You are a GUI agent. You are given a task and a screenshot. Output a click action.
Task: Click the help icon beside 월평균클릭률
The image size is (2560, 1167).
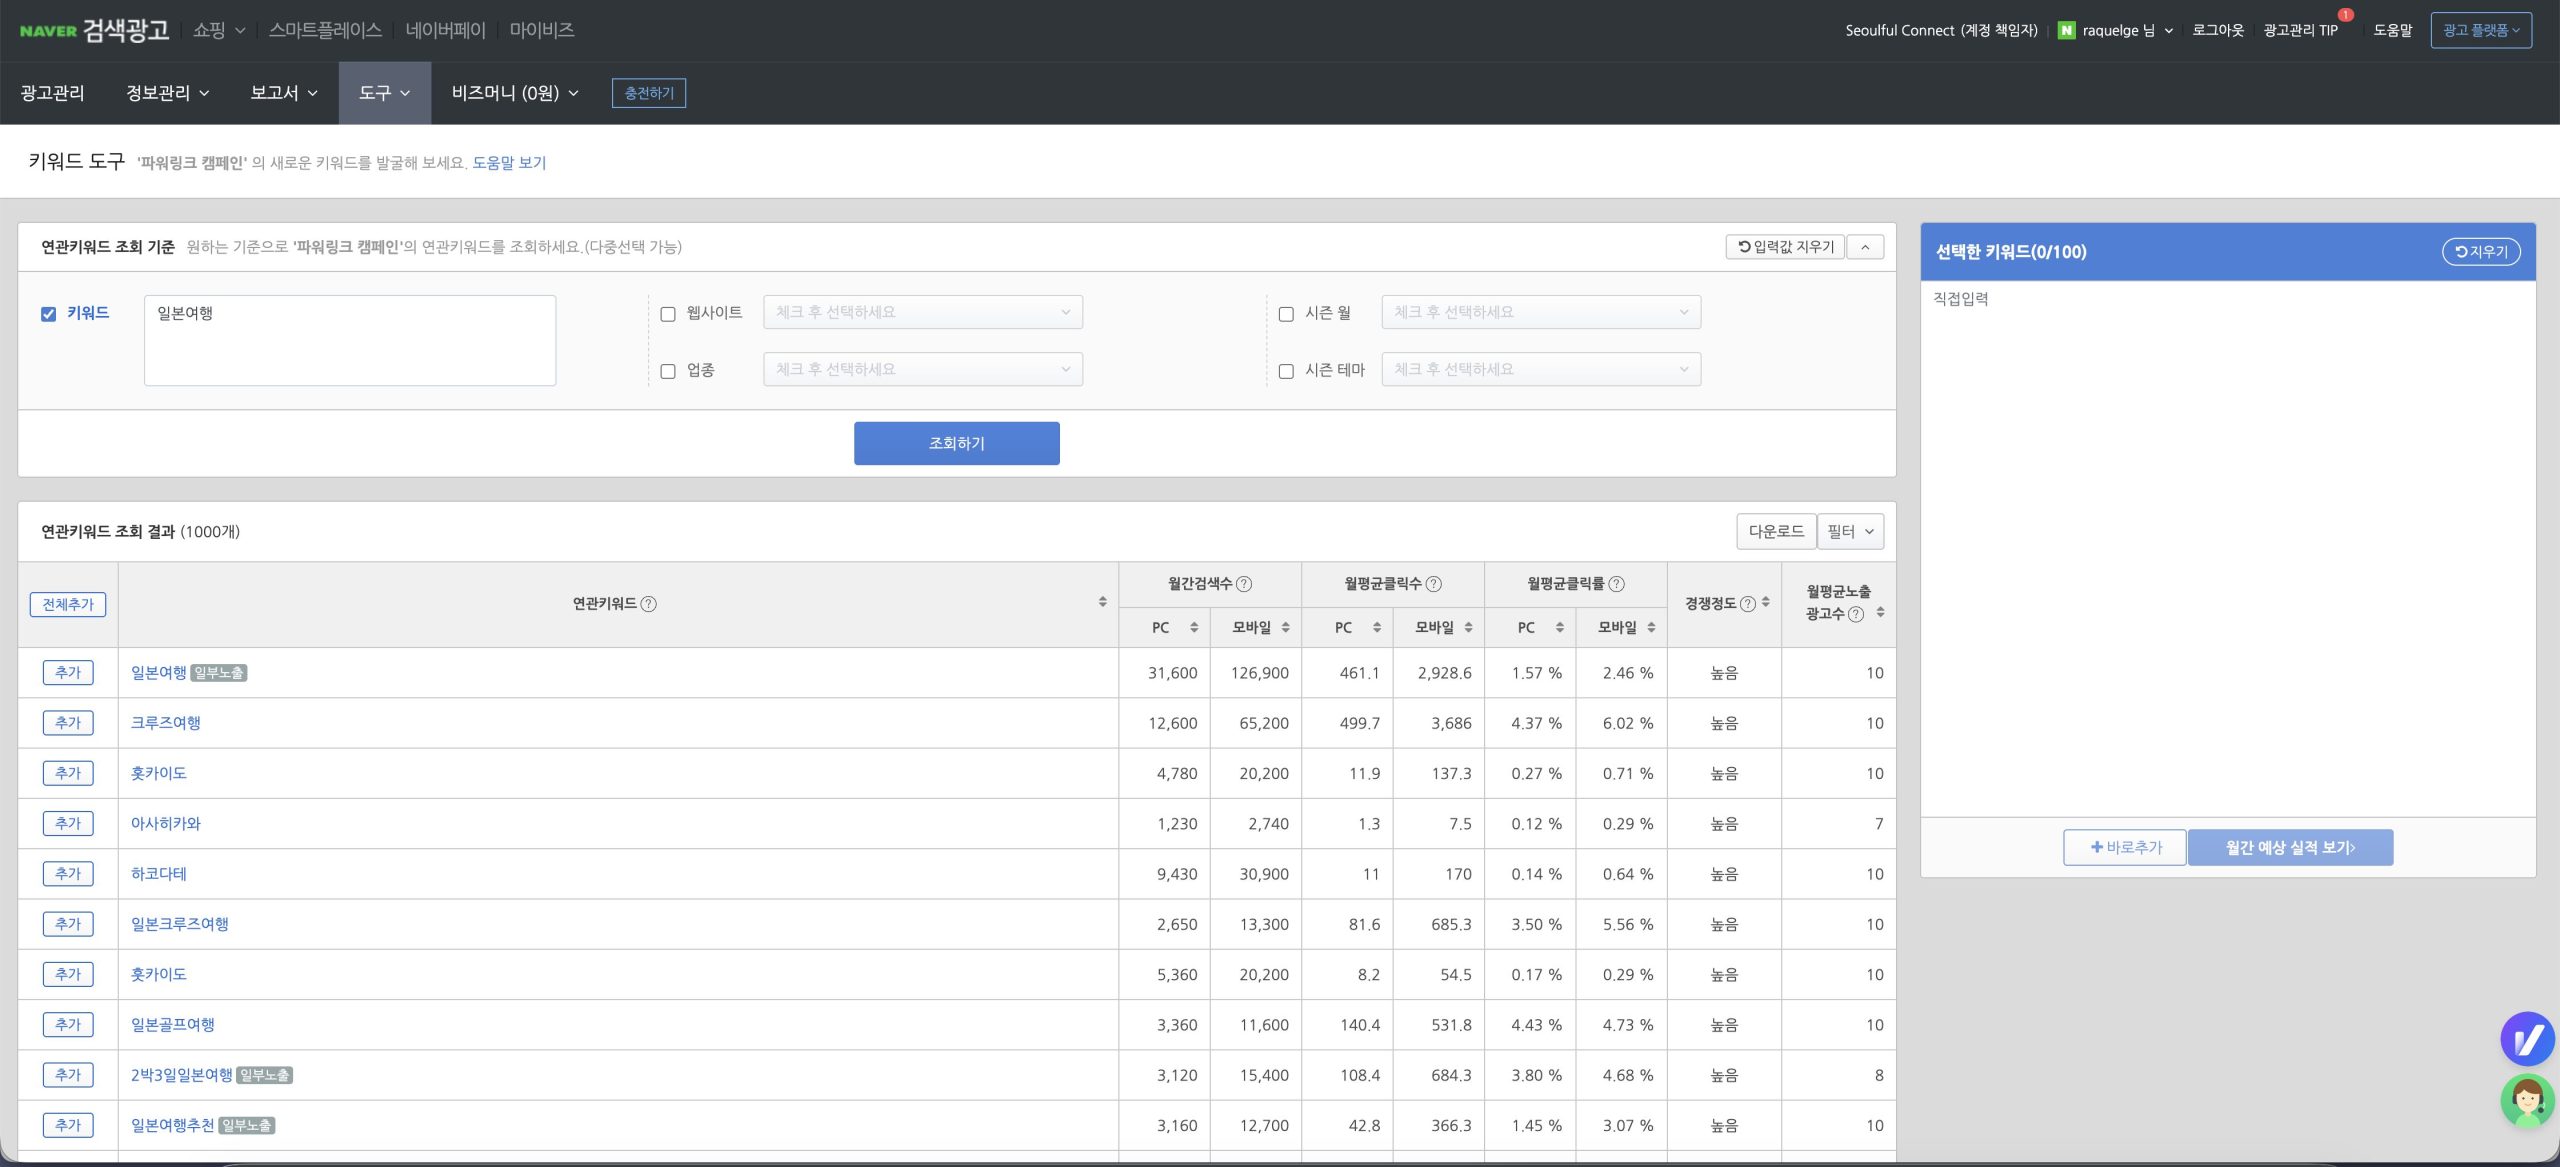pos(1616,584)
